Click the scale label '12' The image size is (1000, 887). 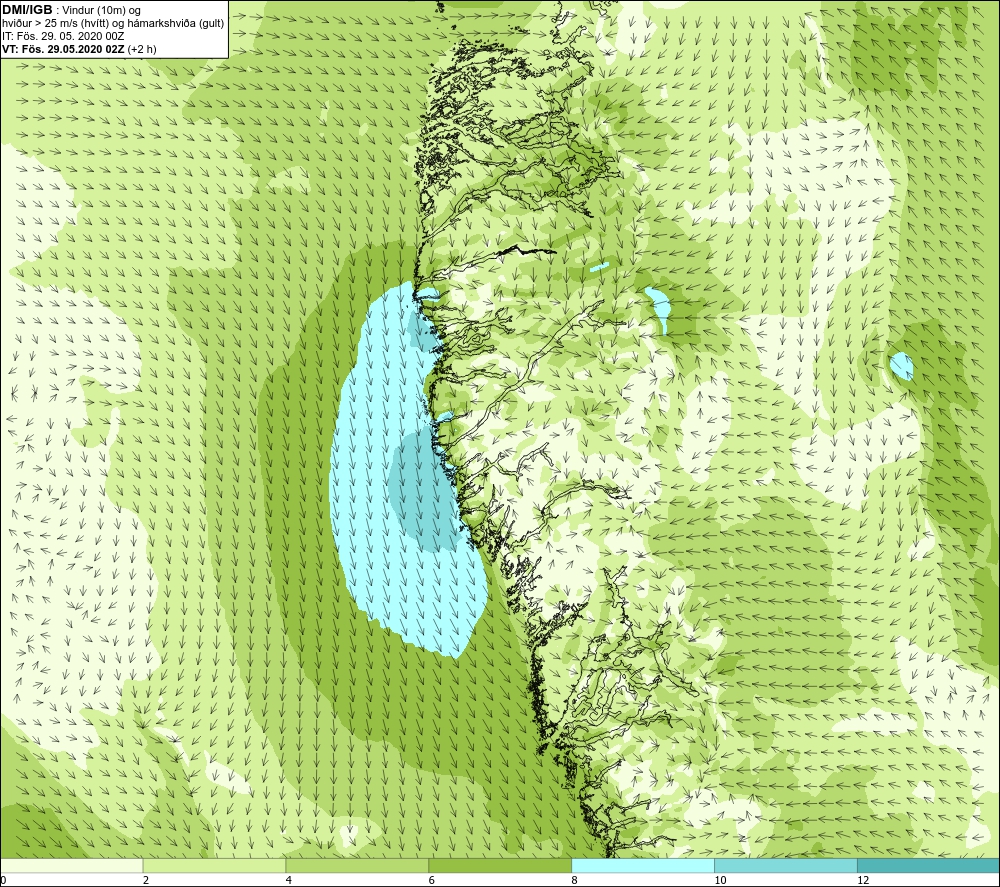coord(863,880)
